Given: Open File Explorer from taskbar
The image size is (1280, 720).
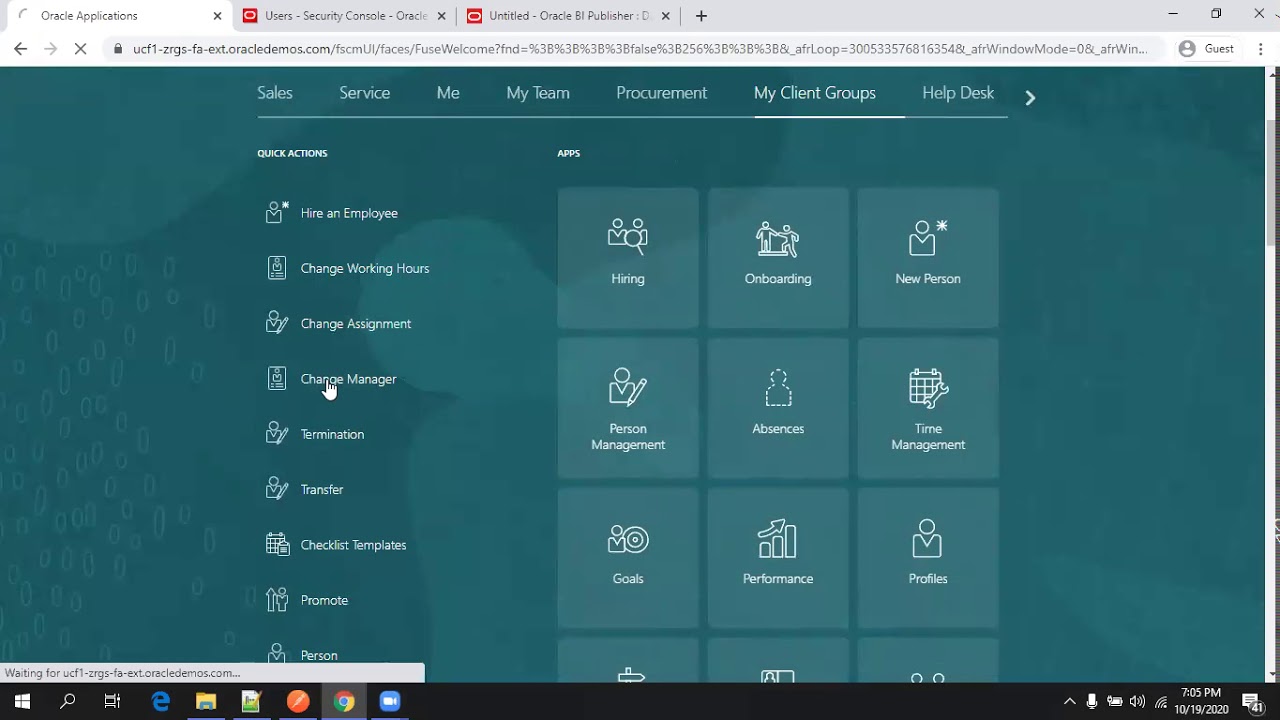Looking at the screenshot, I should pos(206,702).
